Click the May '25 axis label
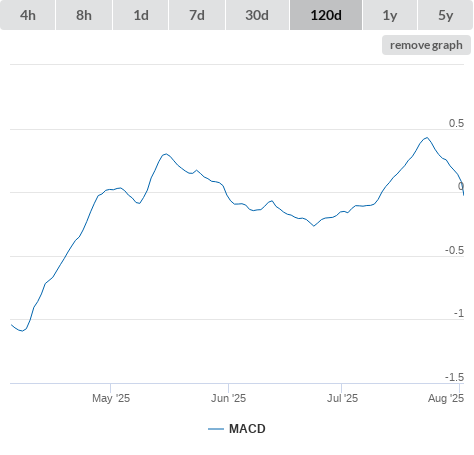 [x=111, y=398]
